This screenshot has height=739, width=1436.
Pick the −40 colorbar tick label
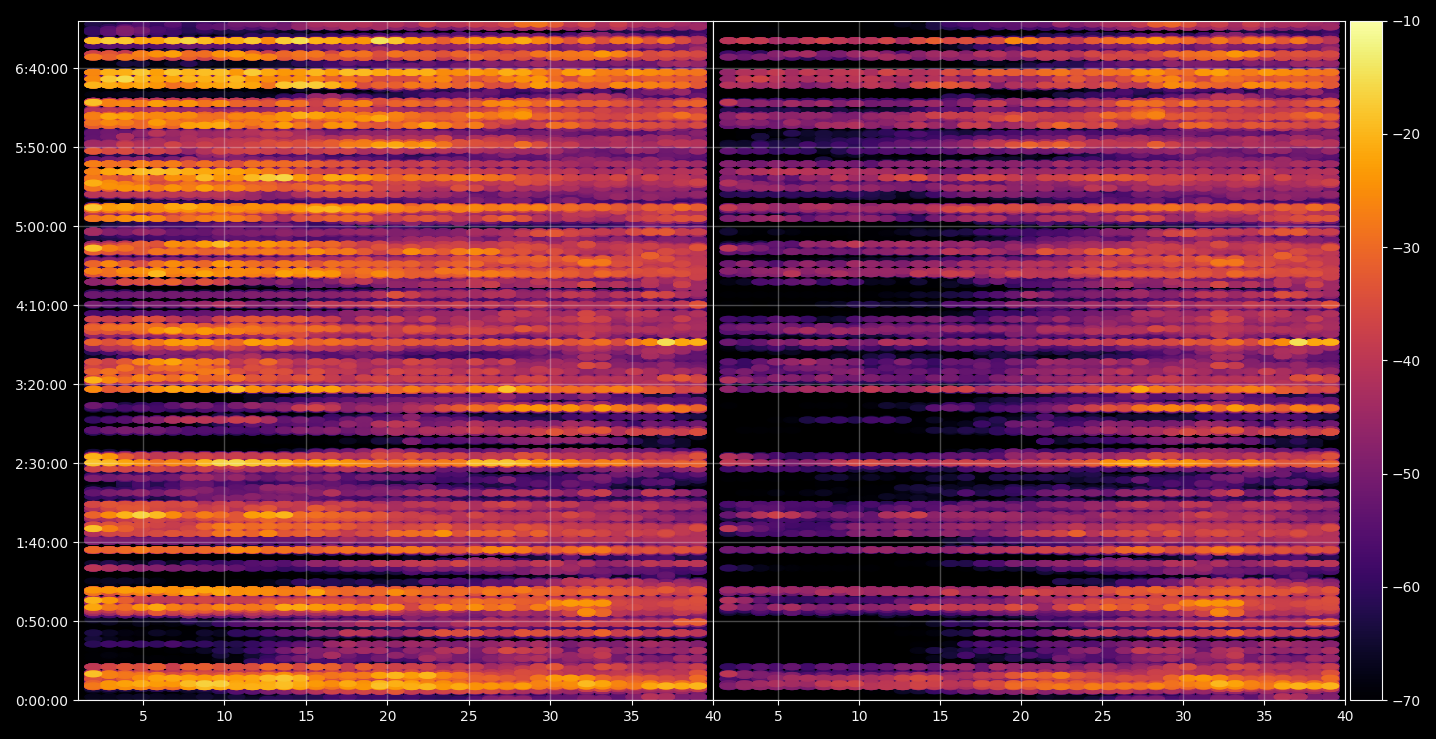point(1405,361)
